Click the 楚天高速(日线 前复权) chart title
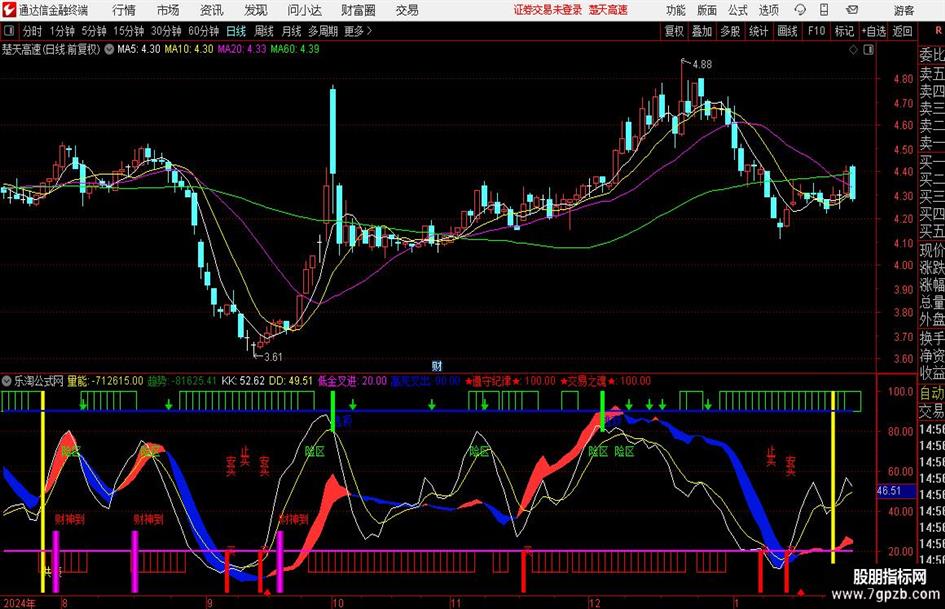The width and height of the screenshot is (945, 609). click(51, 49)
